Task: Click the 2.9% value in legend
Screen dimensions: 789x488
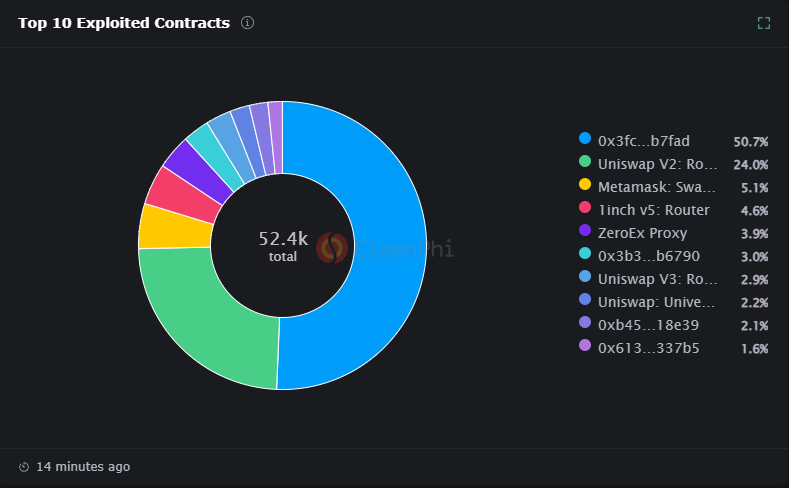Action: click(x=754, y=280)
